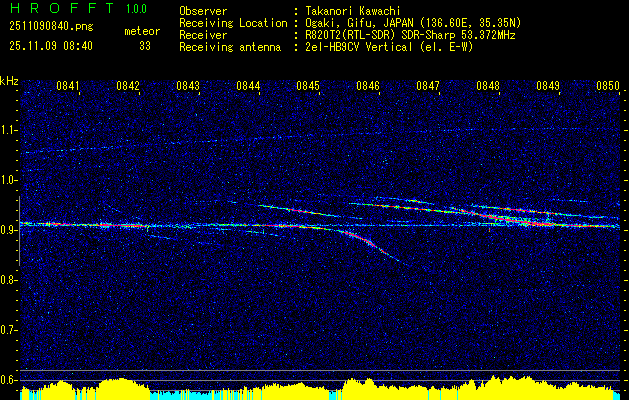
Task: Click the 0846 time marker
Action: click(368, 85)
